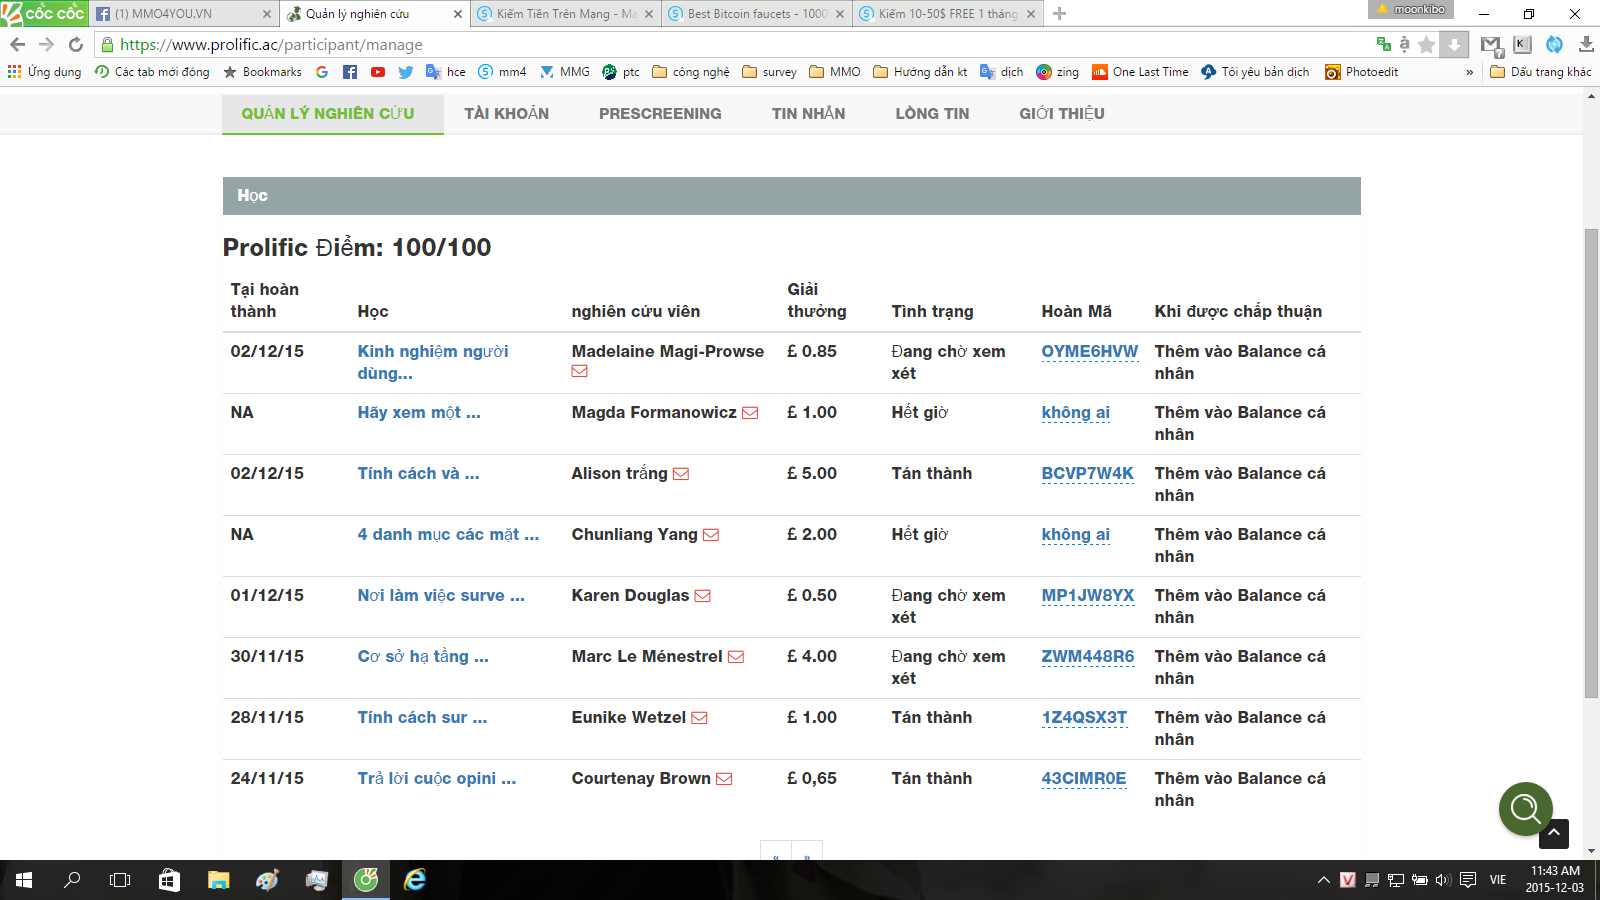Open the PRESCREENING tab
1600x900 pixels.
click(x=660, y=114)
